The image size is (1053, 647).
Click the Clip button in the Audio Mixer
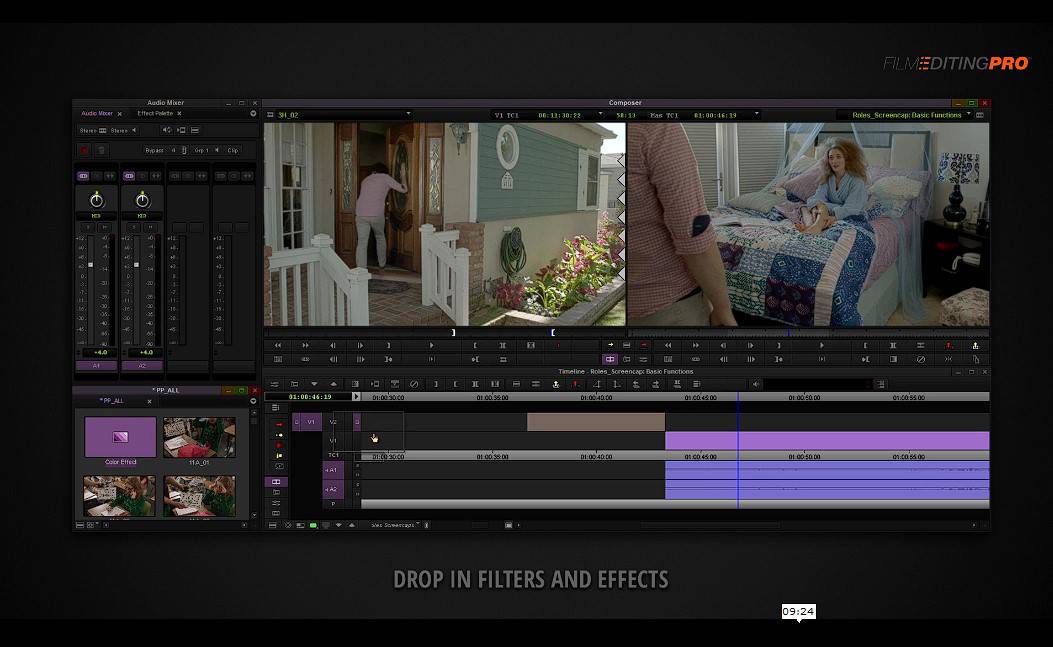(233, 151)
